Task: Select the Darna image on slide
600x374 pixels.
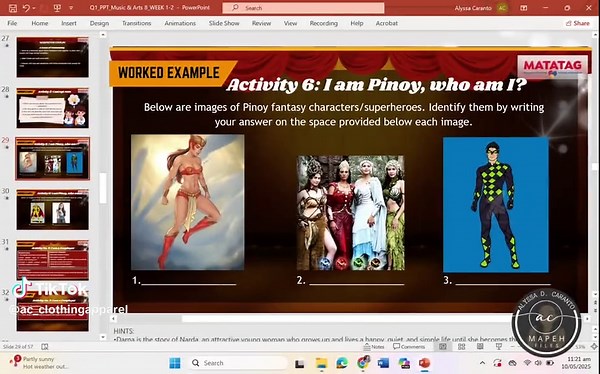Action: (188, 202)
